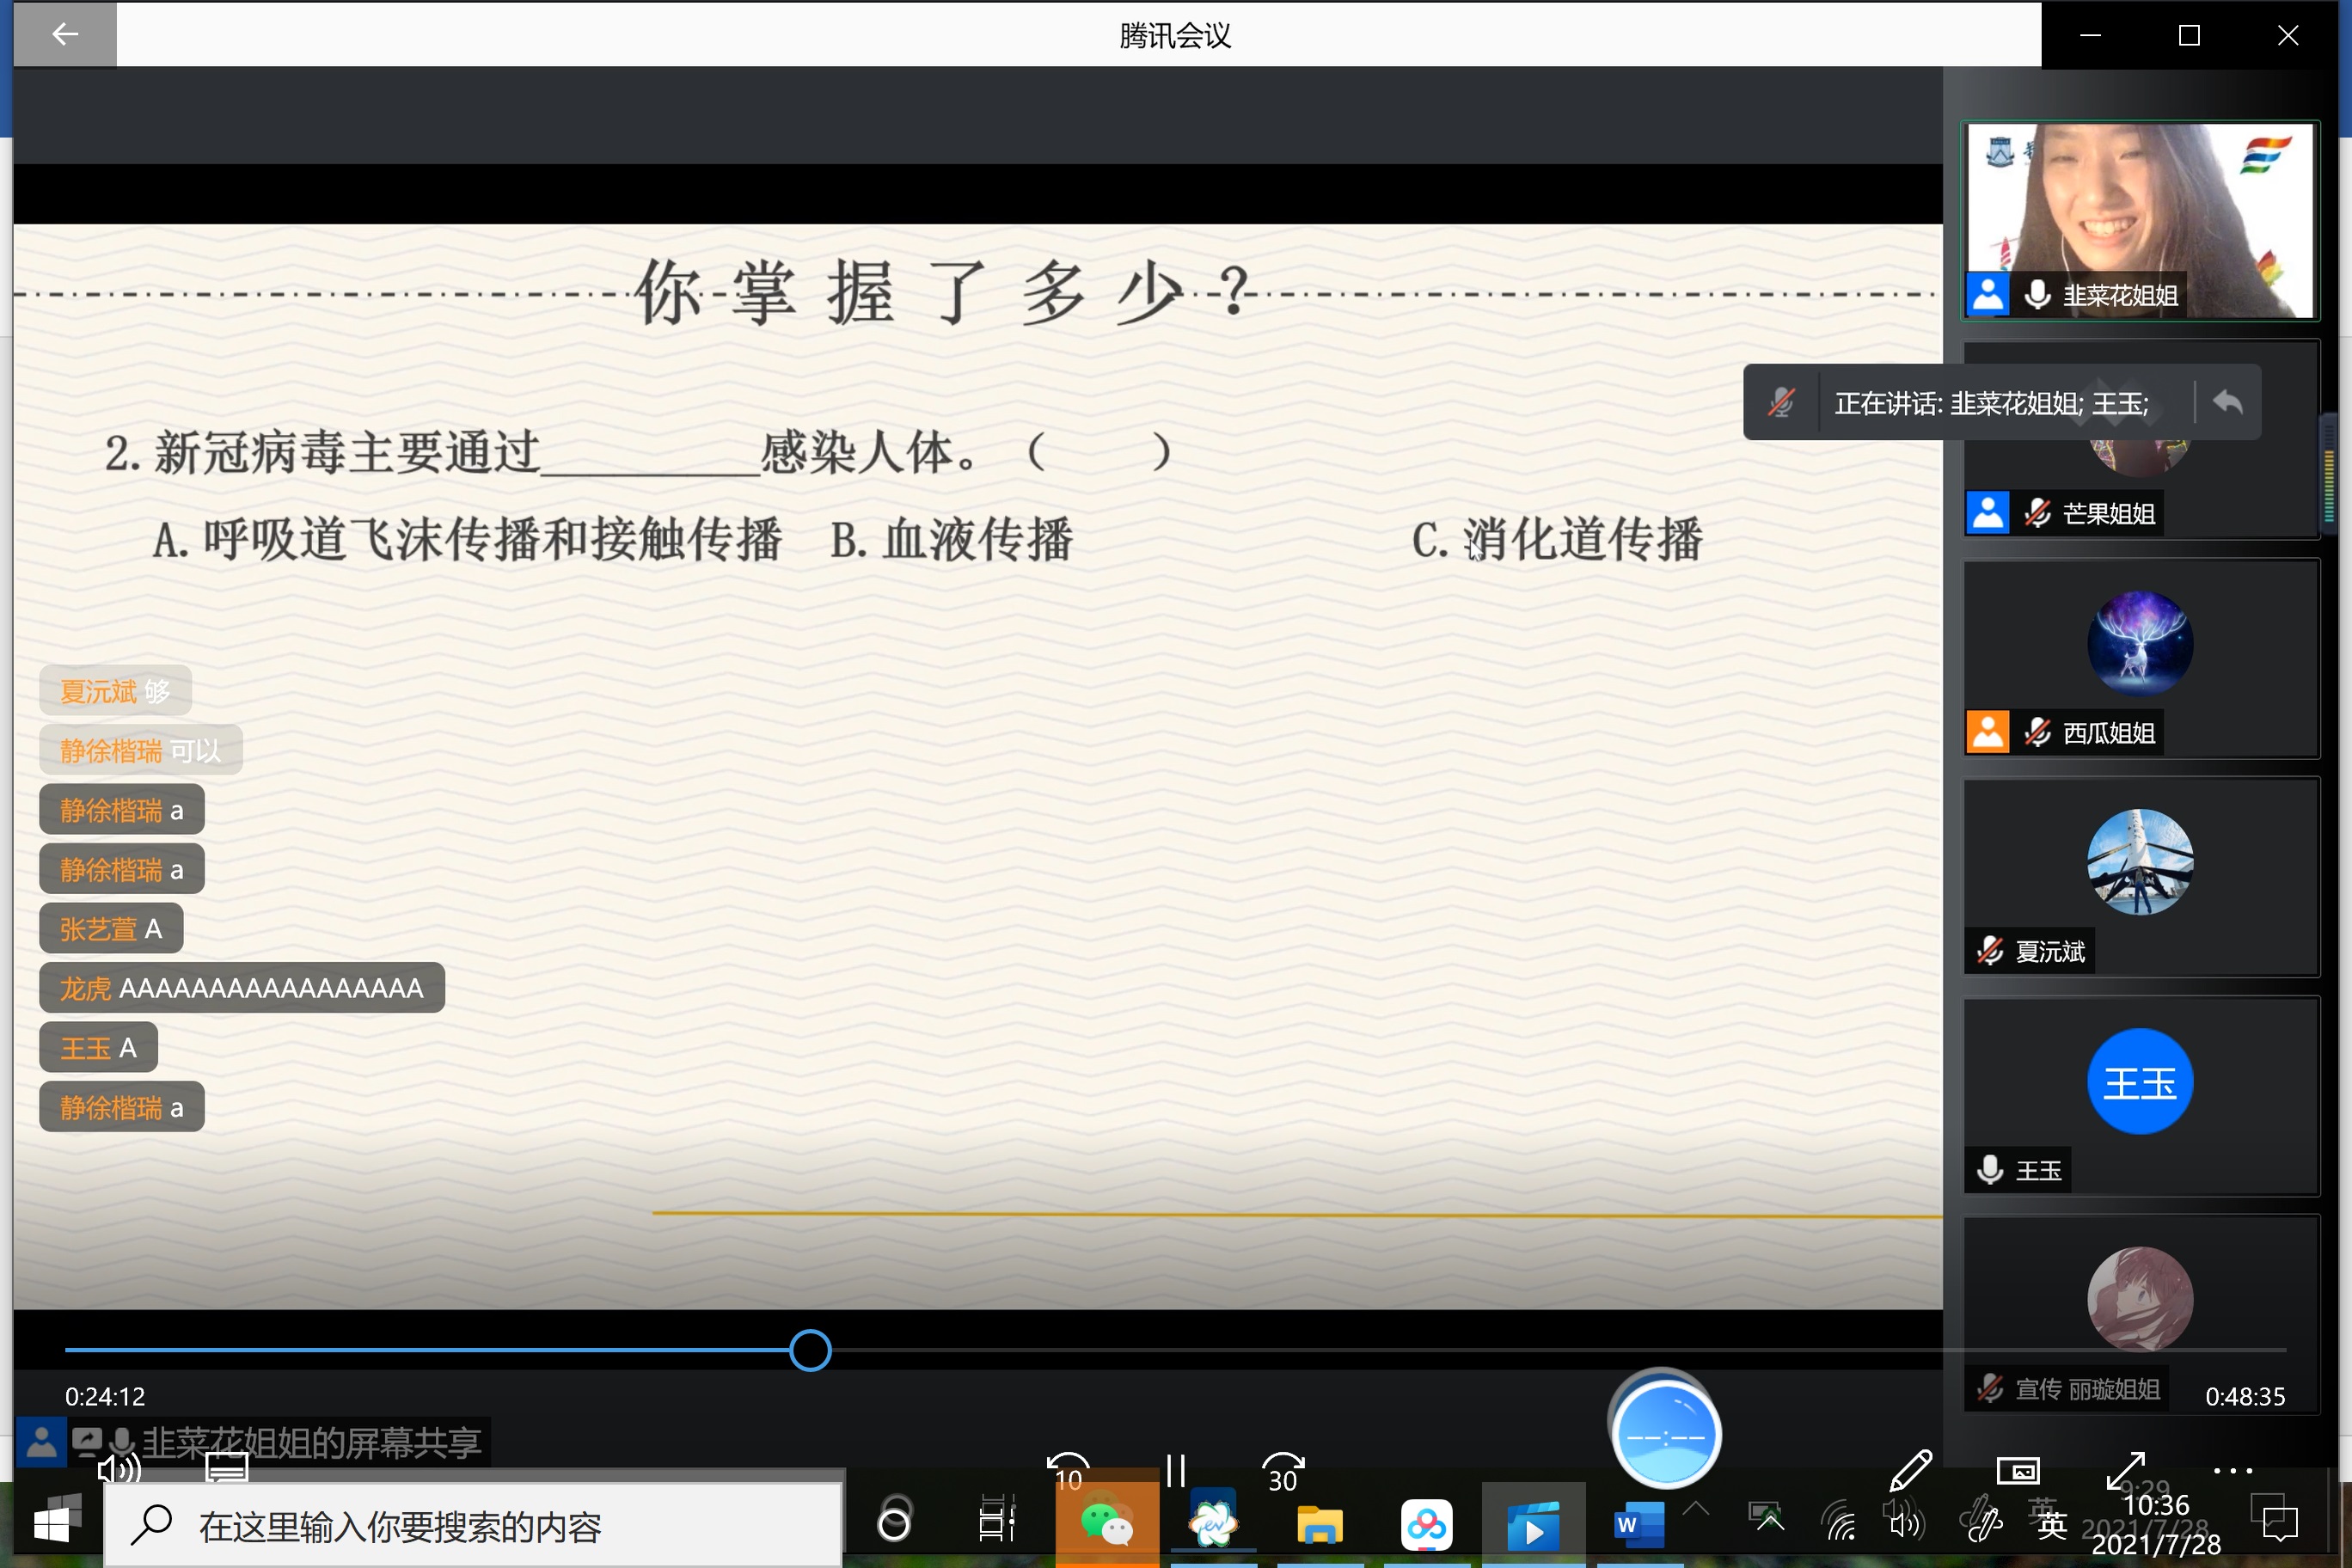Open the three-dot more options menu
This screenshot has height=1568, width=2352.
tap(2232, 1470)
